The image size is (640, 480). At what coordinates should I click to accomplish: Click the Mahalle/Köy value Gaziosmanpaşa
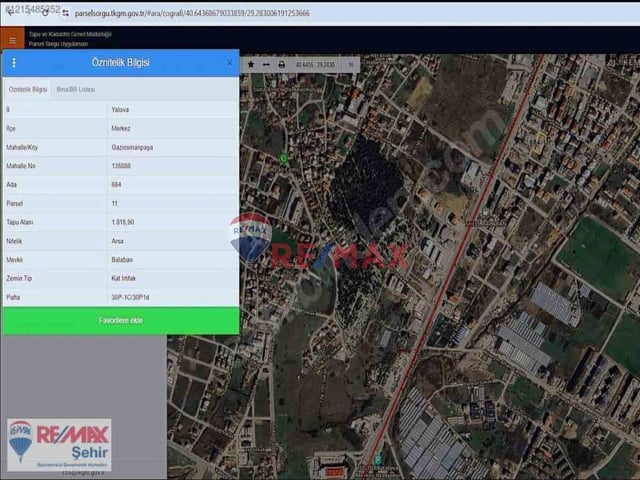[132, 147]
